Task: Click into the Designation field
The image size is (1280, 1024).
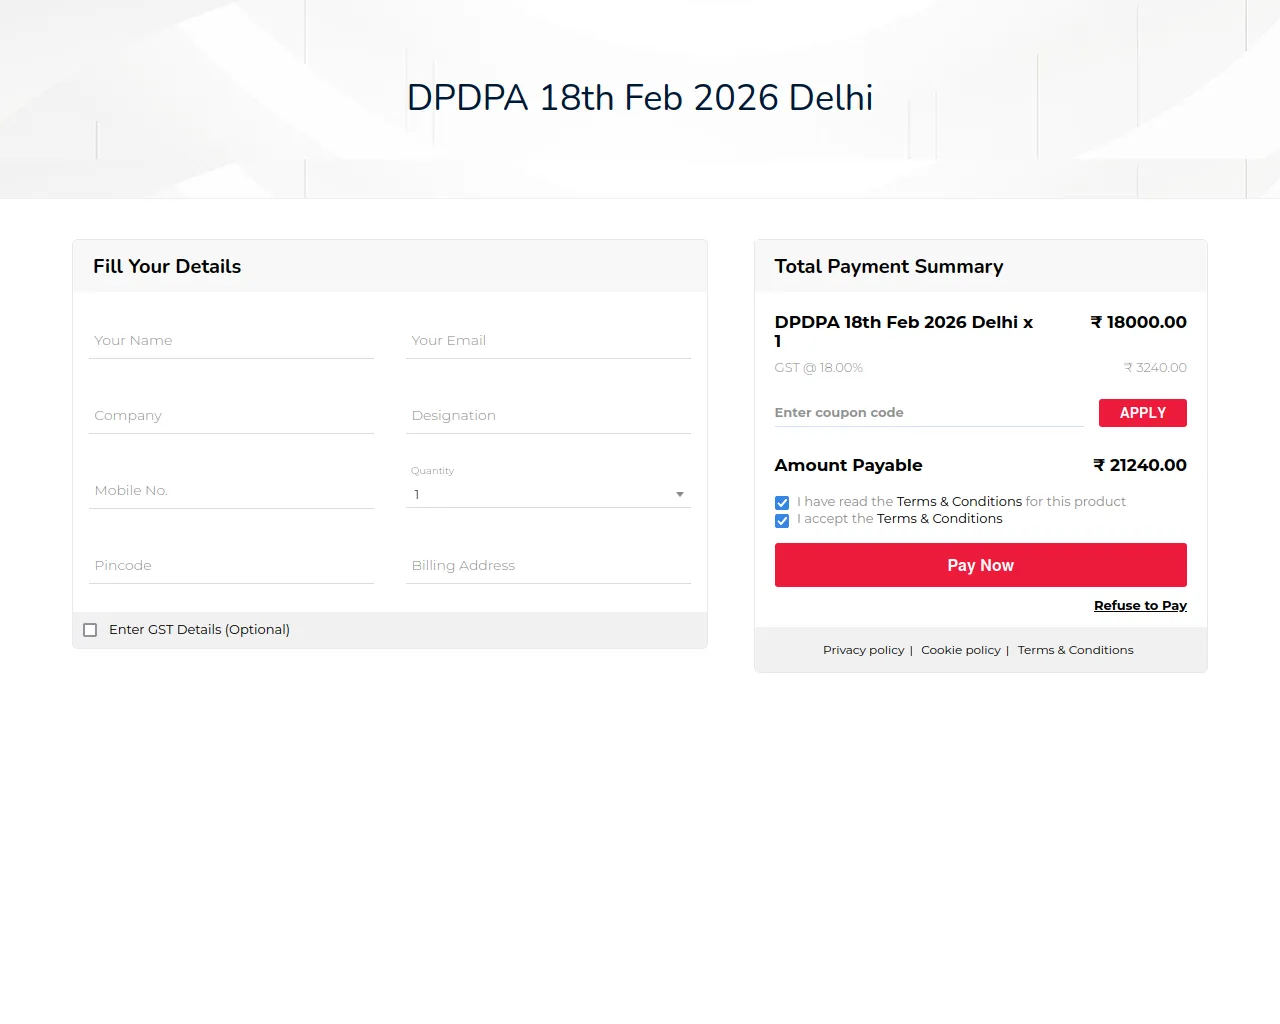Action: (548, 416)
